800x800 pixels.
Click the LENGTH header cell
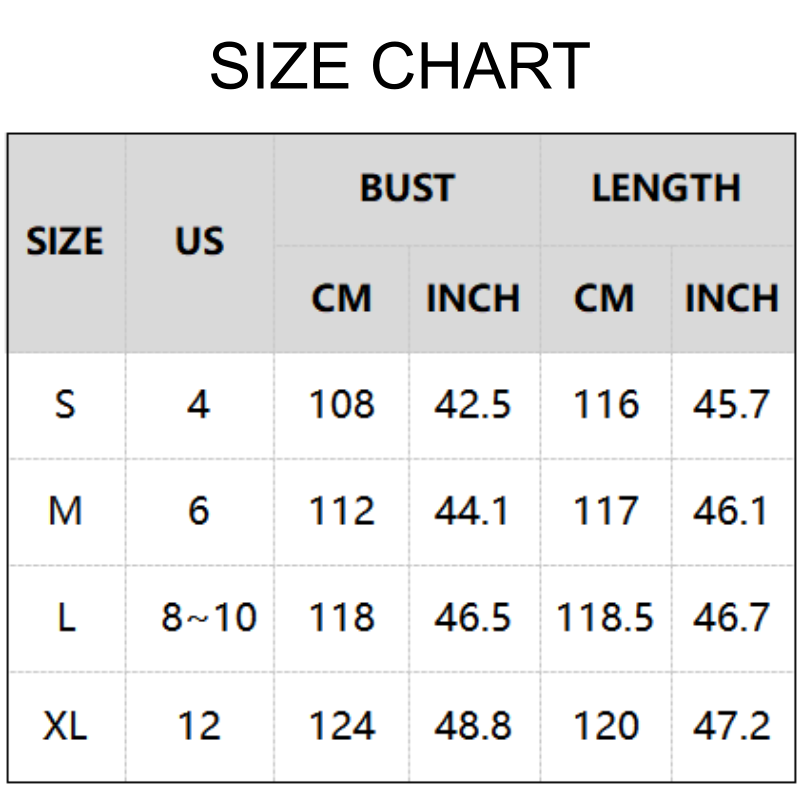(666, 189)
